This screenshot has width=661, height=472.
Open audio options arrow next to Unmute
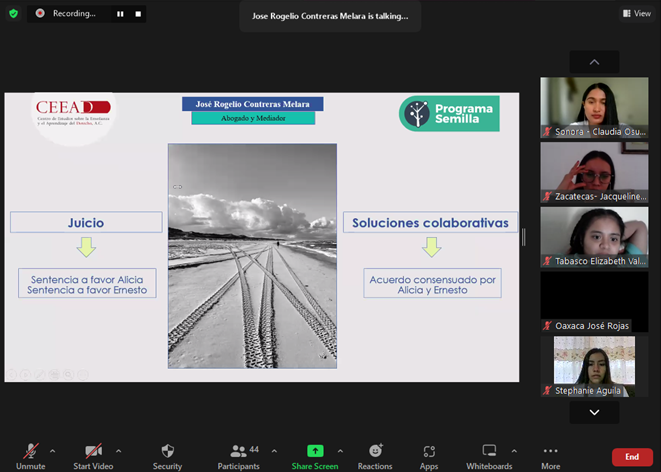53,451
